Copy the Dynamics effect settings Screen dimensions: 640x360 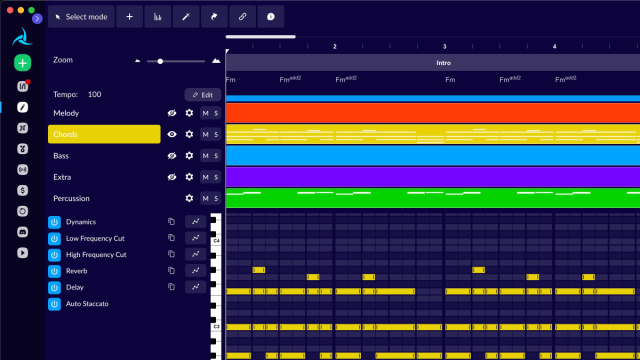tap(171, 221)
